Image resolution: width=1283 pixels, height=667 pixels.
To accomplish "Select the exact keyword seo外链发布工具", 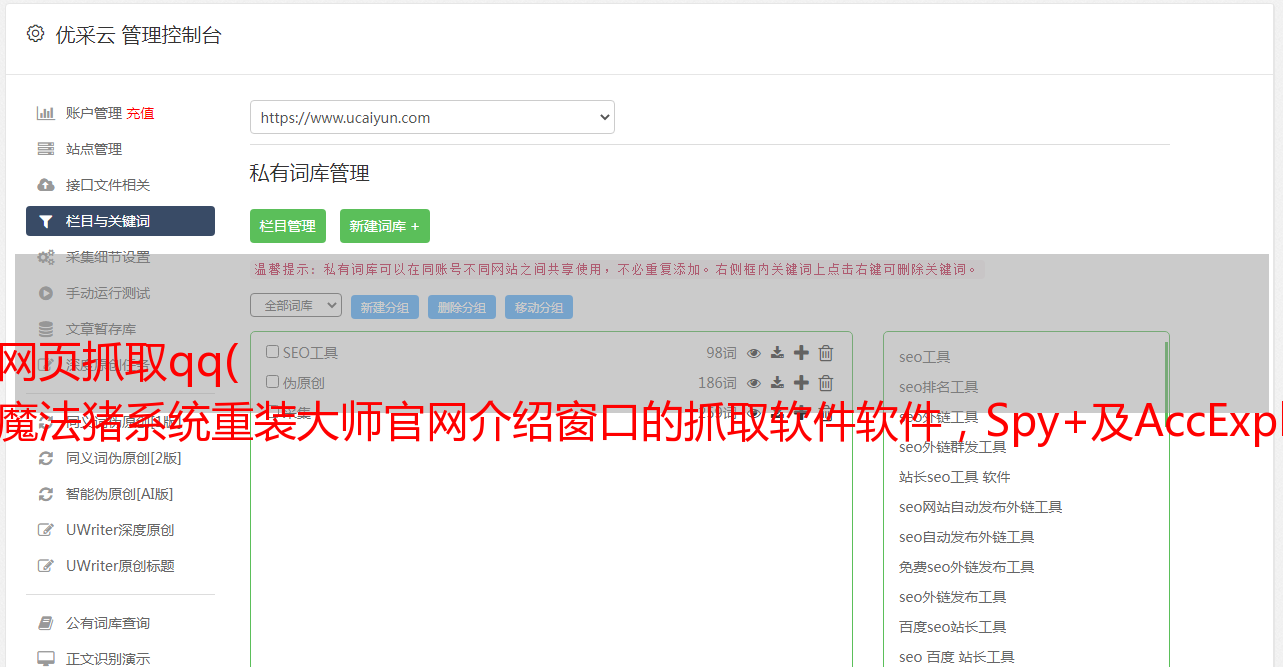I will pos(953,597).
